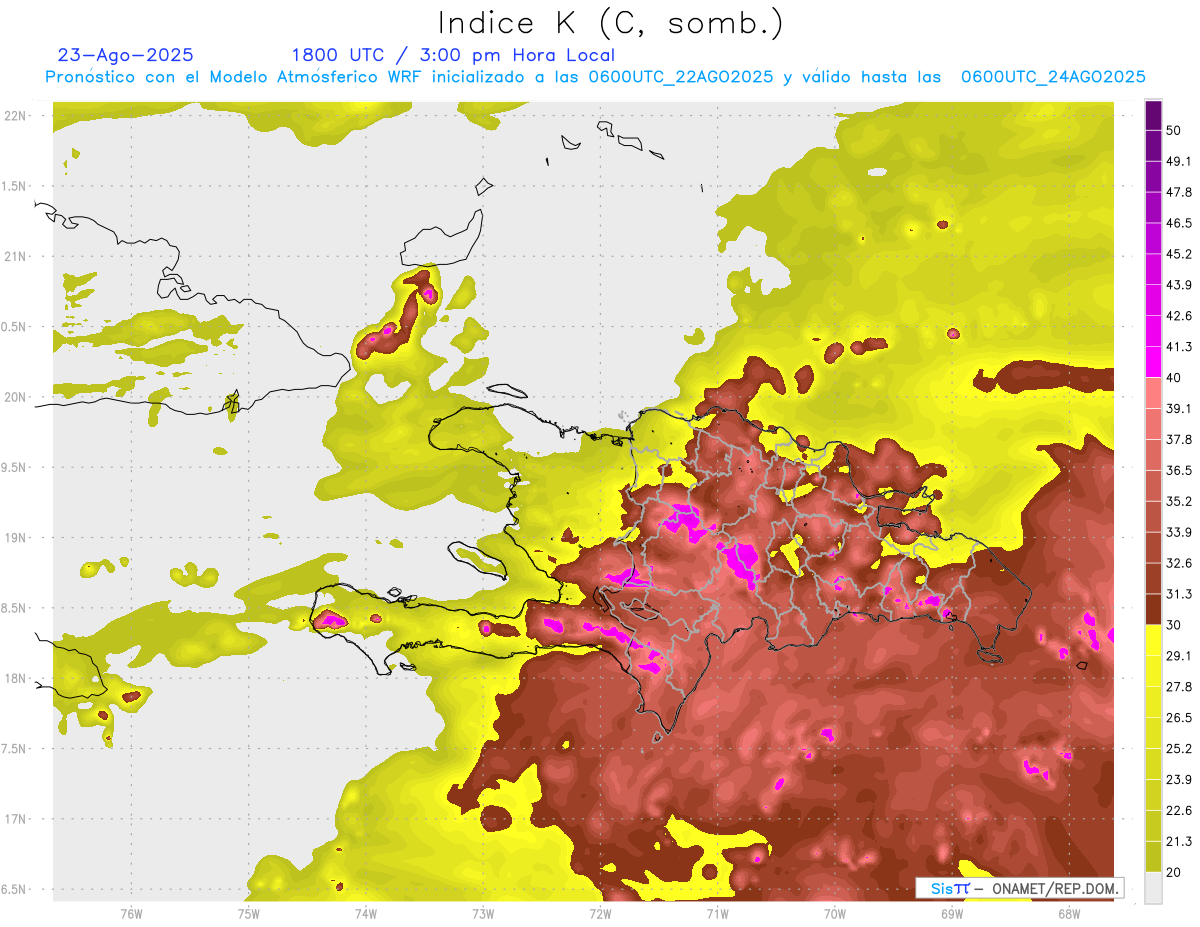The image size is (1200, 927).
Task: Click the bright magenta colorbar swatch above 40
Action: click(x=1153, y=362)
